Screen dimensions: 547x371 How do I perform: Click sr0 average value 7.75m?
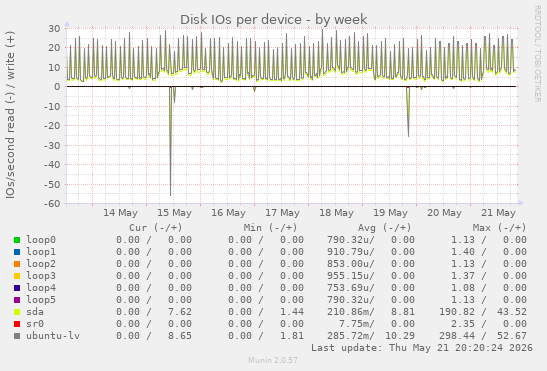(x=357, y=324)
